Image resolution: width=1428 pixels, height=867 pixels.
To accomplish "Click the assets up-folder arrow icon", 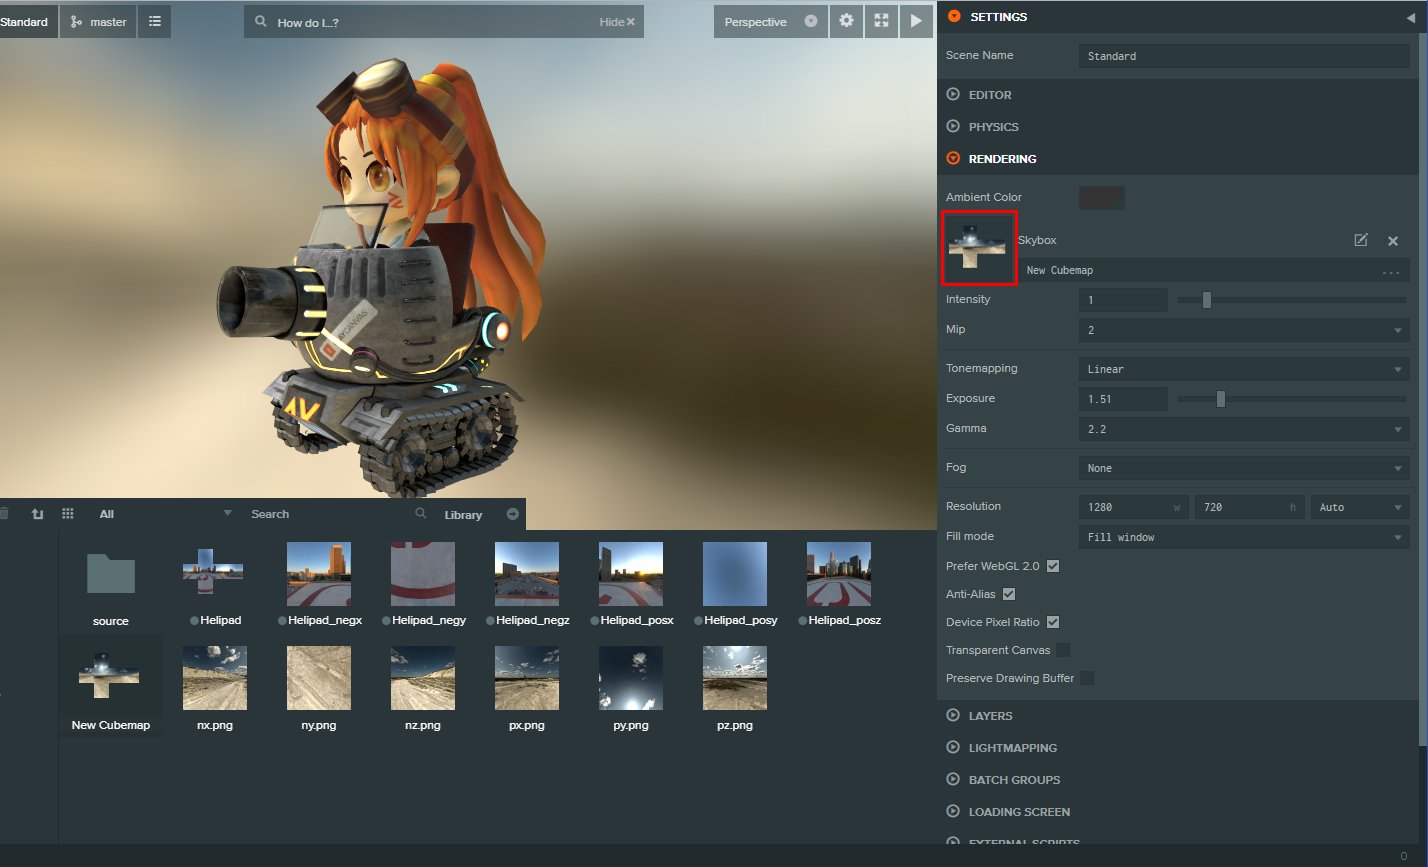I will (37, 514).
